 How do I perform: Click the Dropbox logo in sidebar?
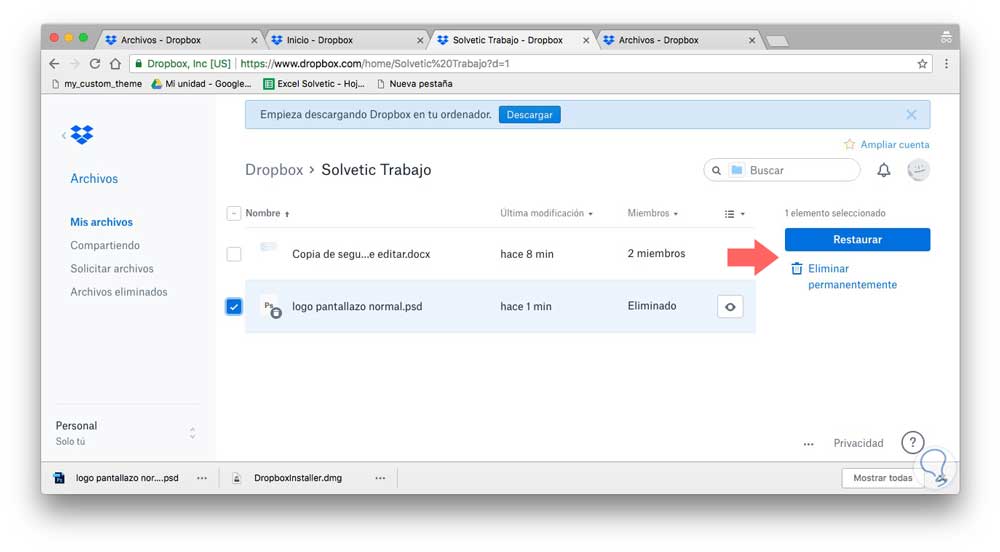(x=82, y=134)
